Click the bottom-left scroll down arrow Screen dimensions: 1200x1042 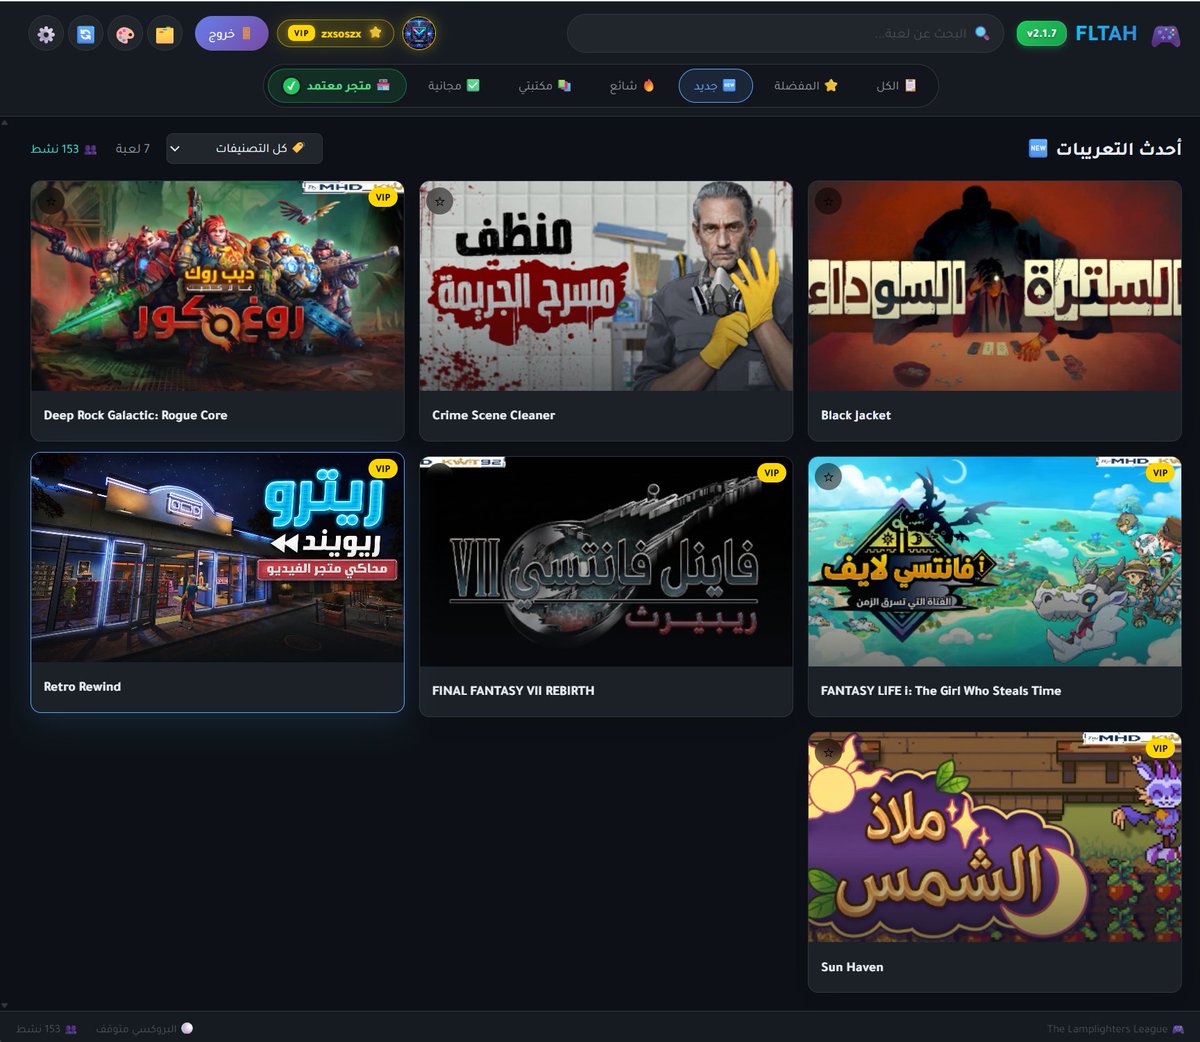pos(4,1005)
